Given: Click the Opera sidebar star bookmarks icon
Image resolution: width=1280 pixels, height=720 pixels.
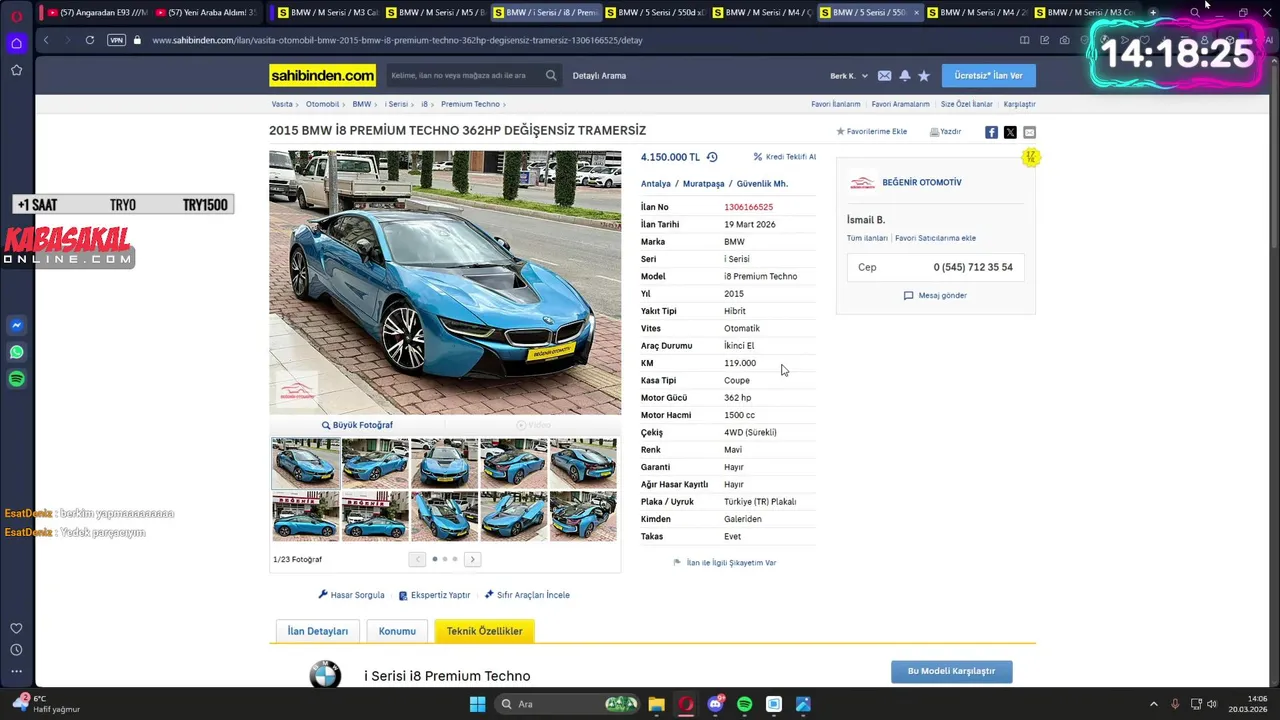Looking at the screenshot, I should pyautogui.click(x=16, y=70).
